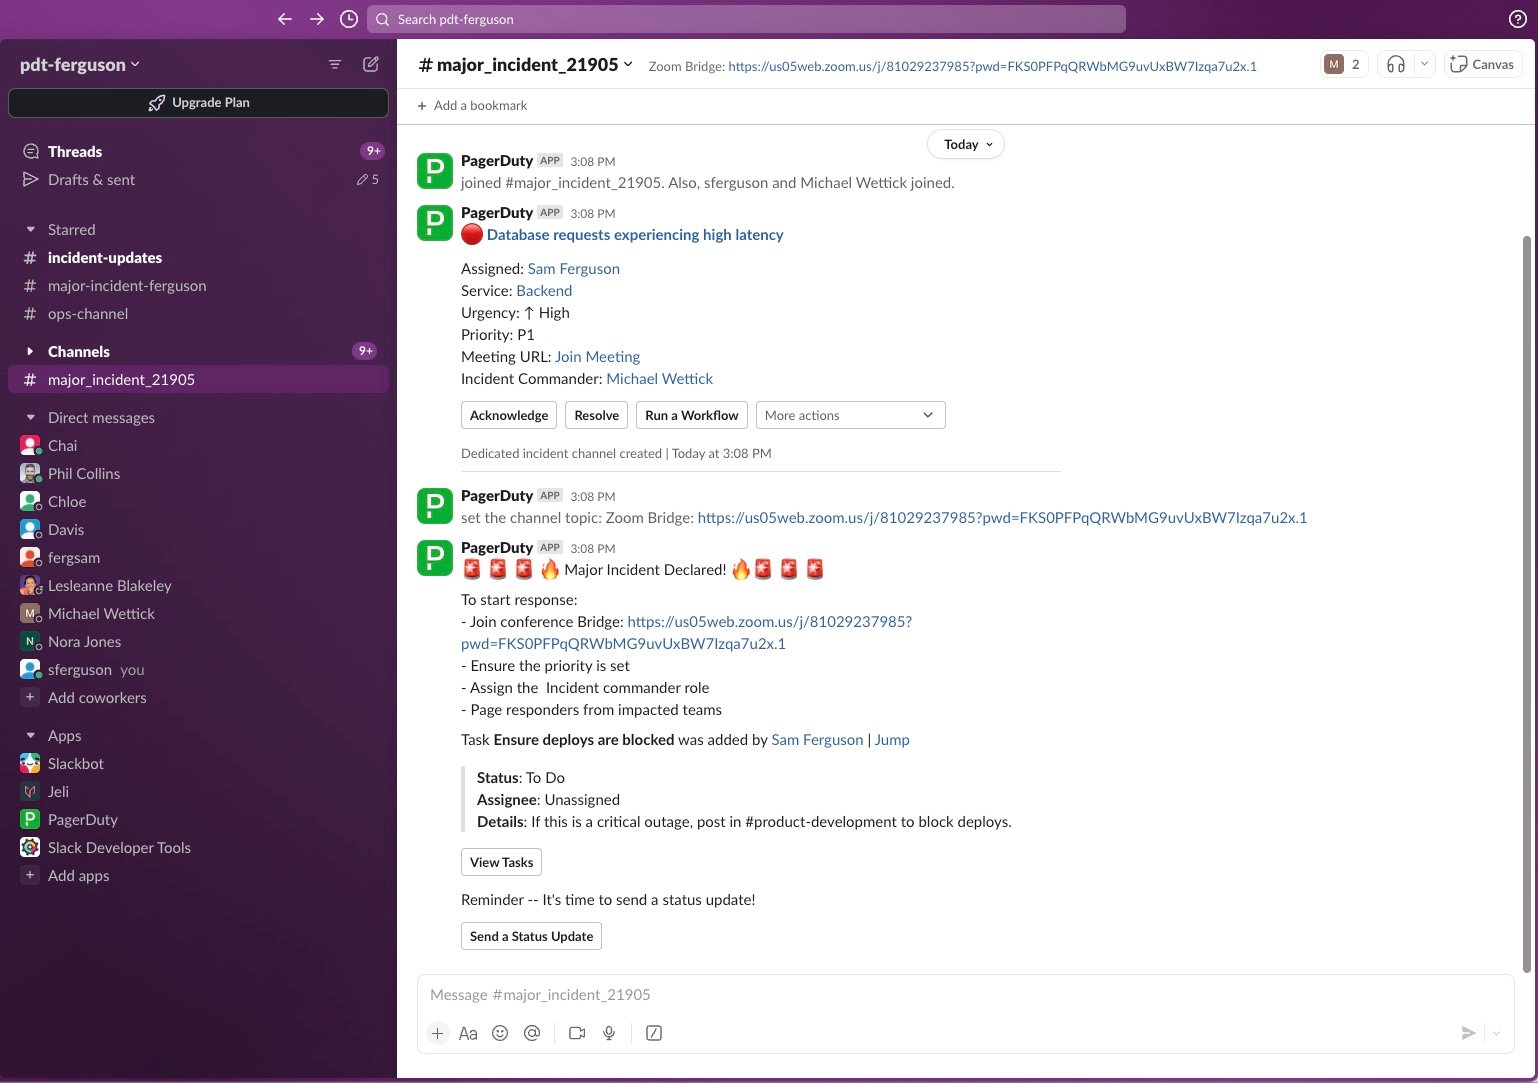Open the mention (@) picker in the composer

[532, 1032]
